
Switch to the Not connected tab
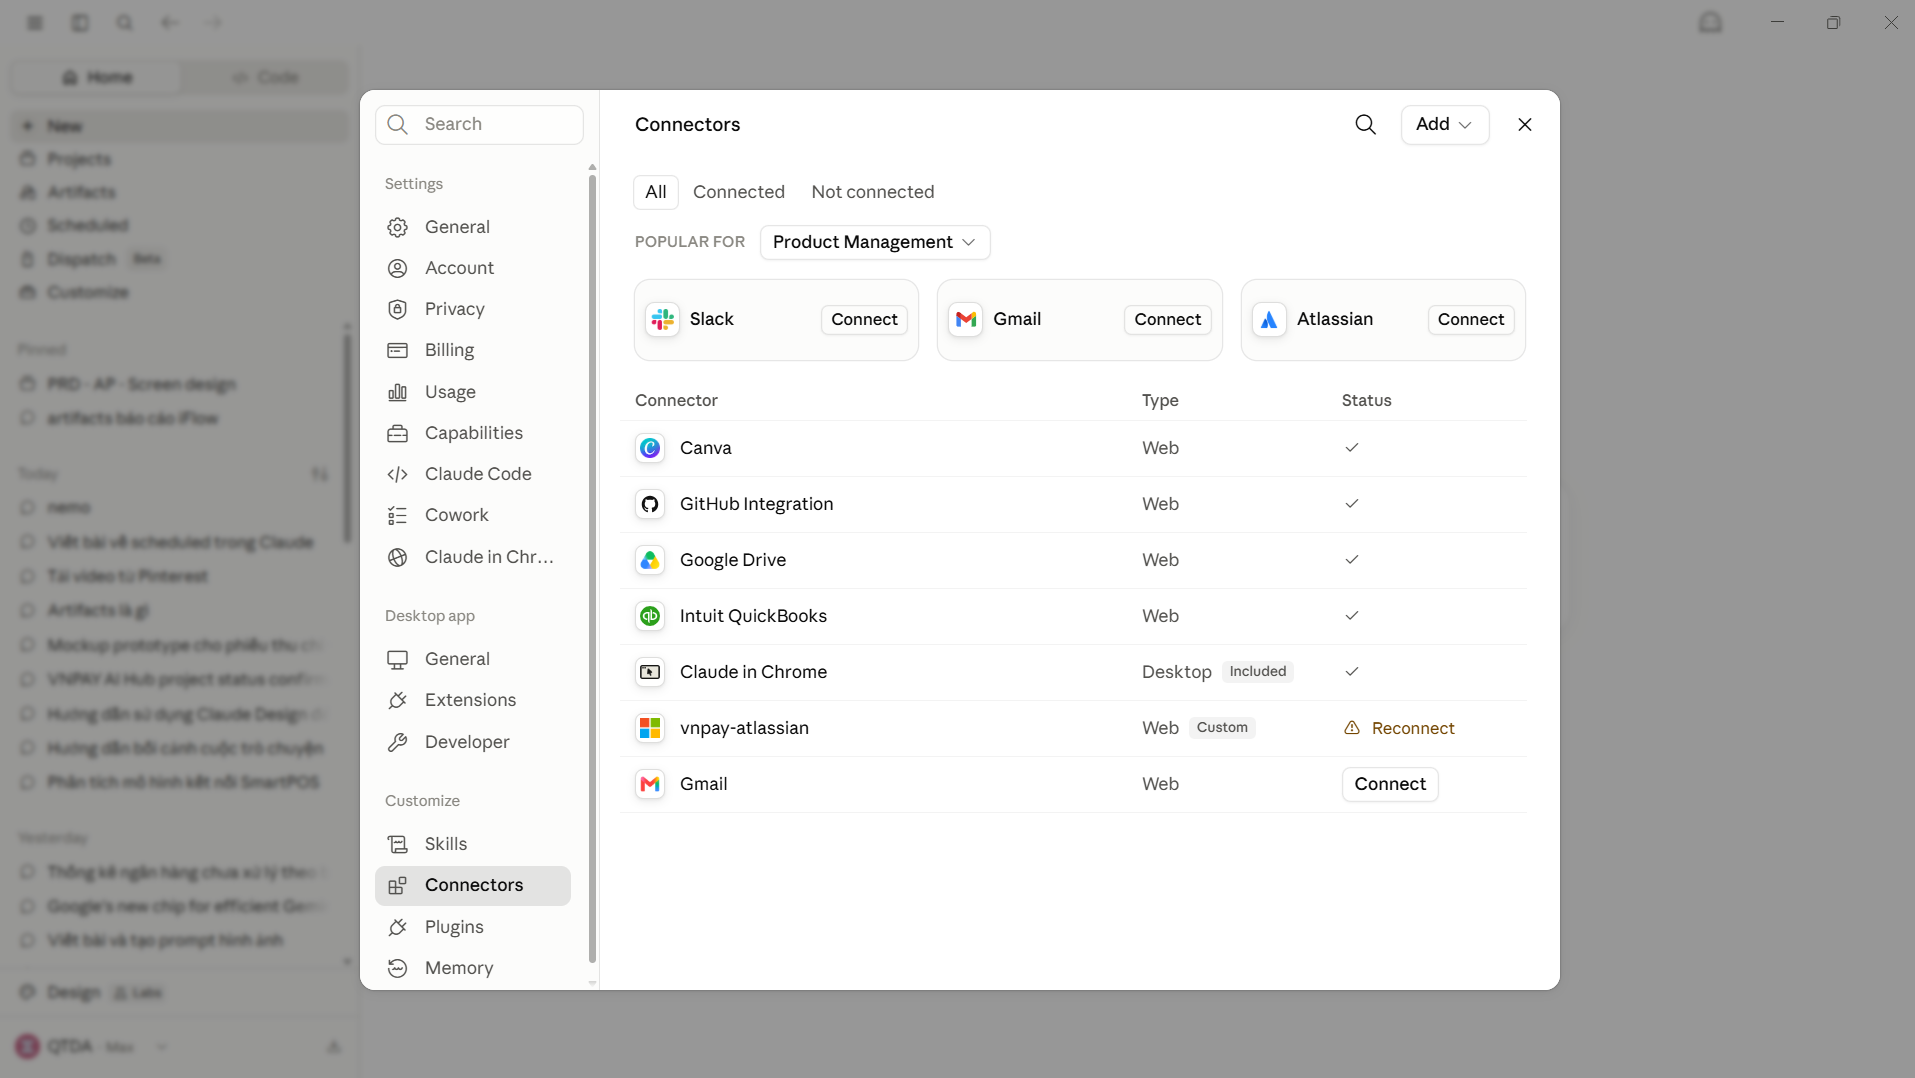pos(873,192)
